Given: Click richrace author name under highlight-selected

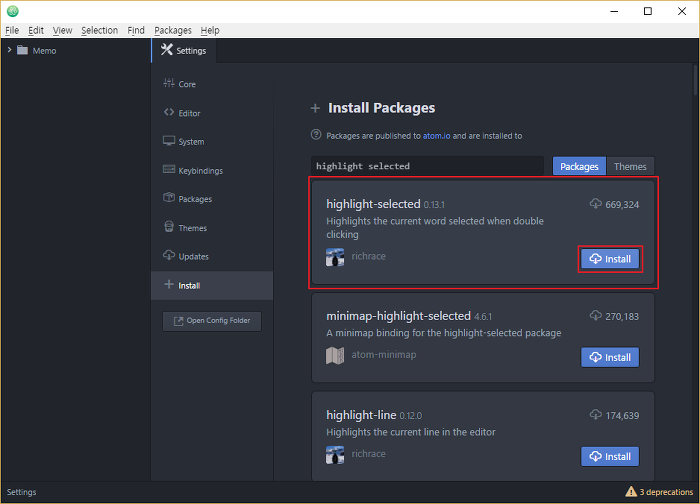Looking at the screenshot, I should (368, 256).
